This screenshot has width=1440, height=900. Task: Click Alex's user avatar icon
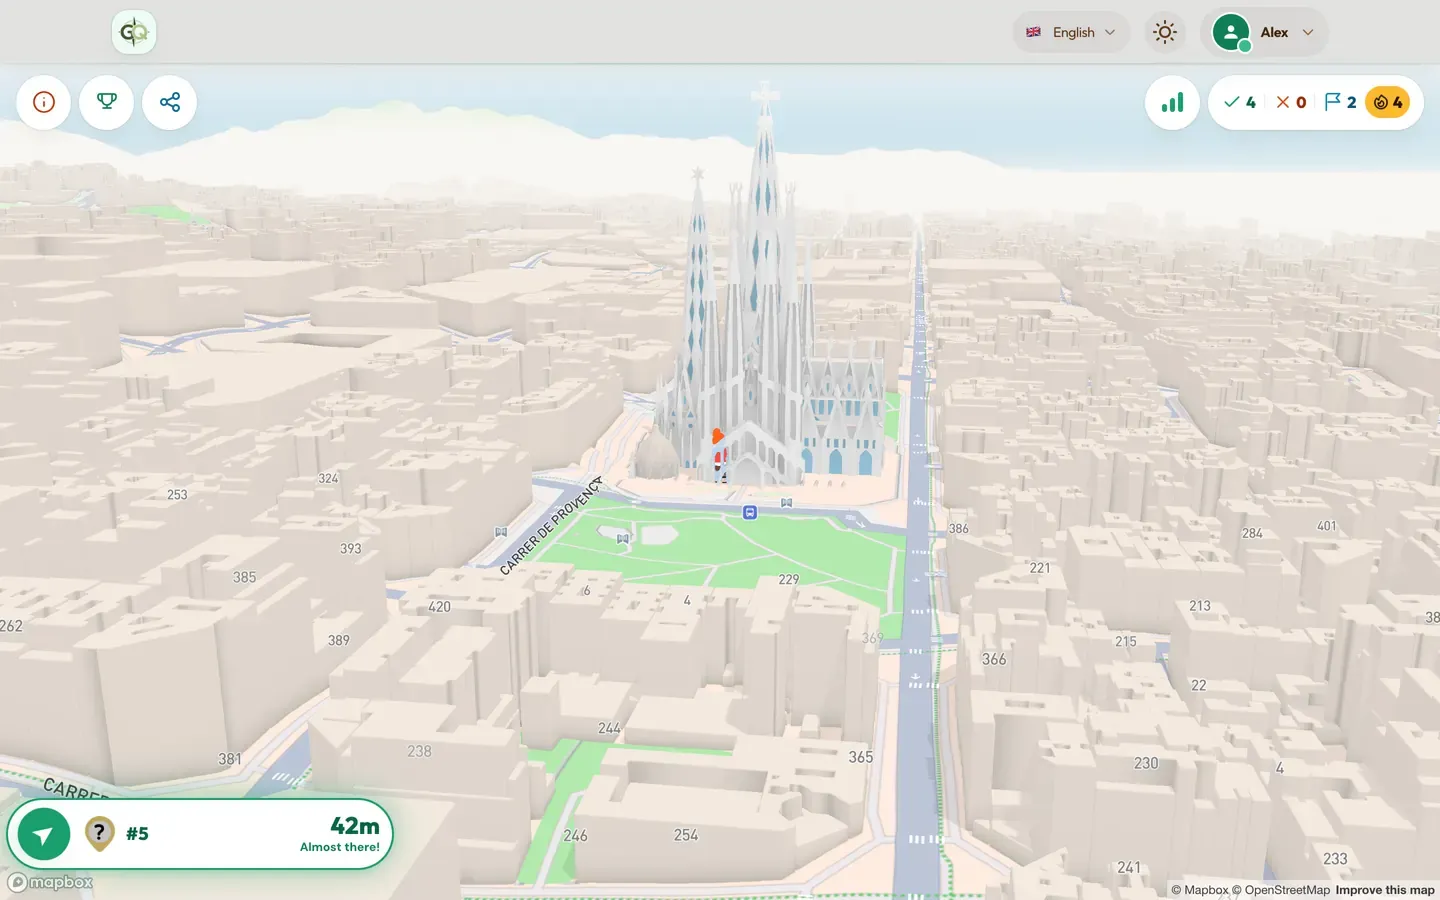(1231, 32)
